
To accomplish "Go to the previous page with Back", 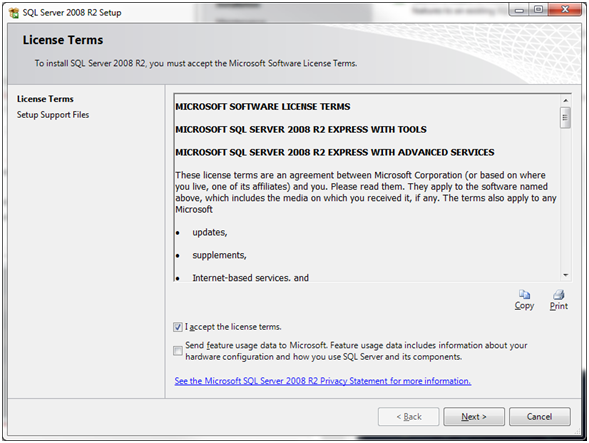I will [x=409, y=416].
